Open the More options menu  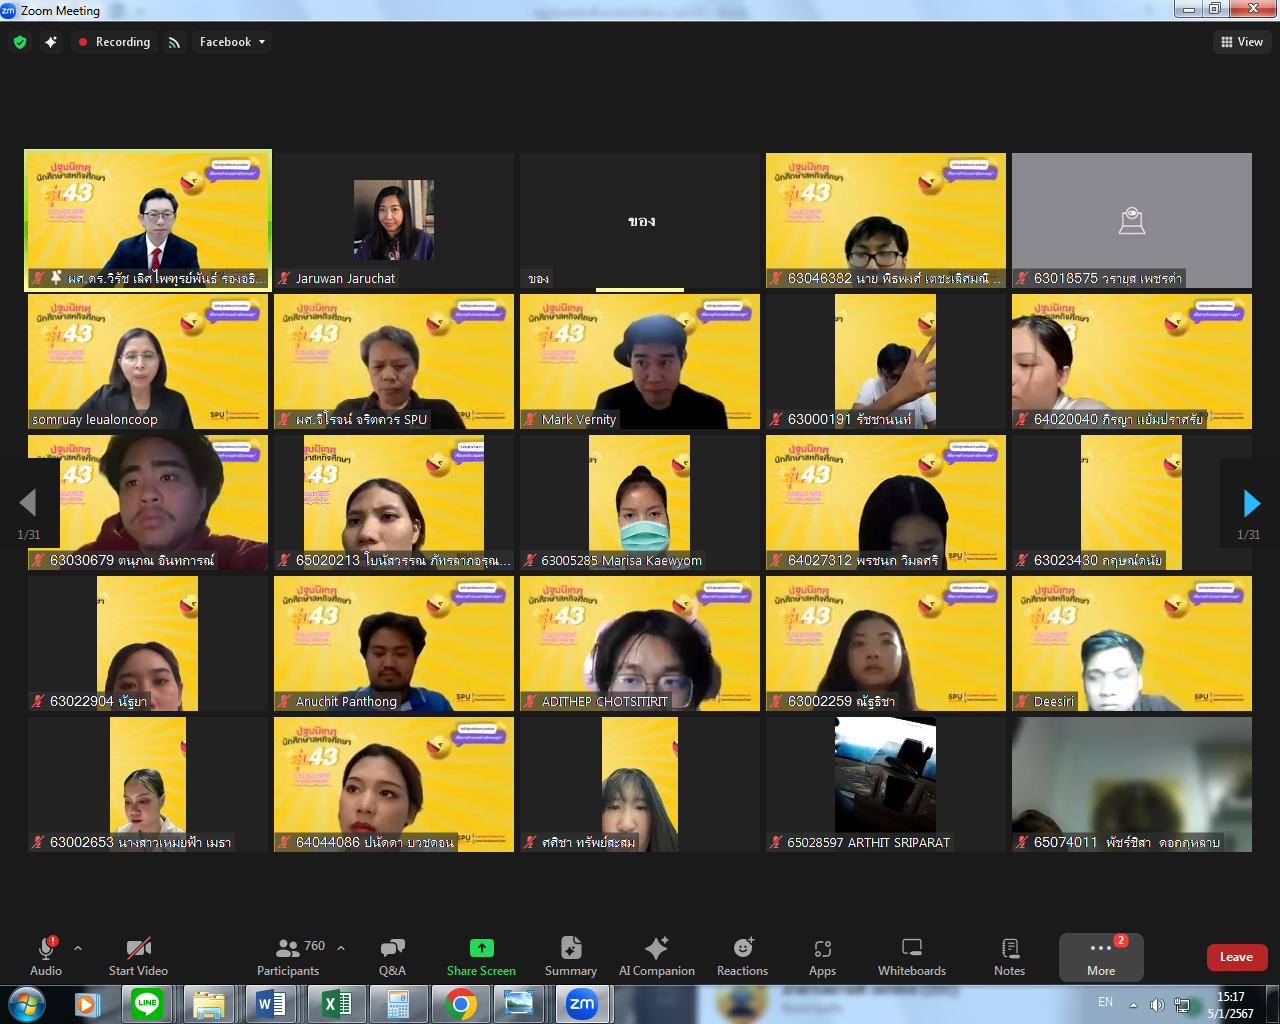click(x=1101, y=957)
